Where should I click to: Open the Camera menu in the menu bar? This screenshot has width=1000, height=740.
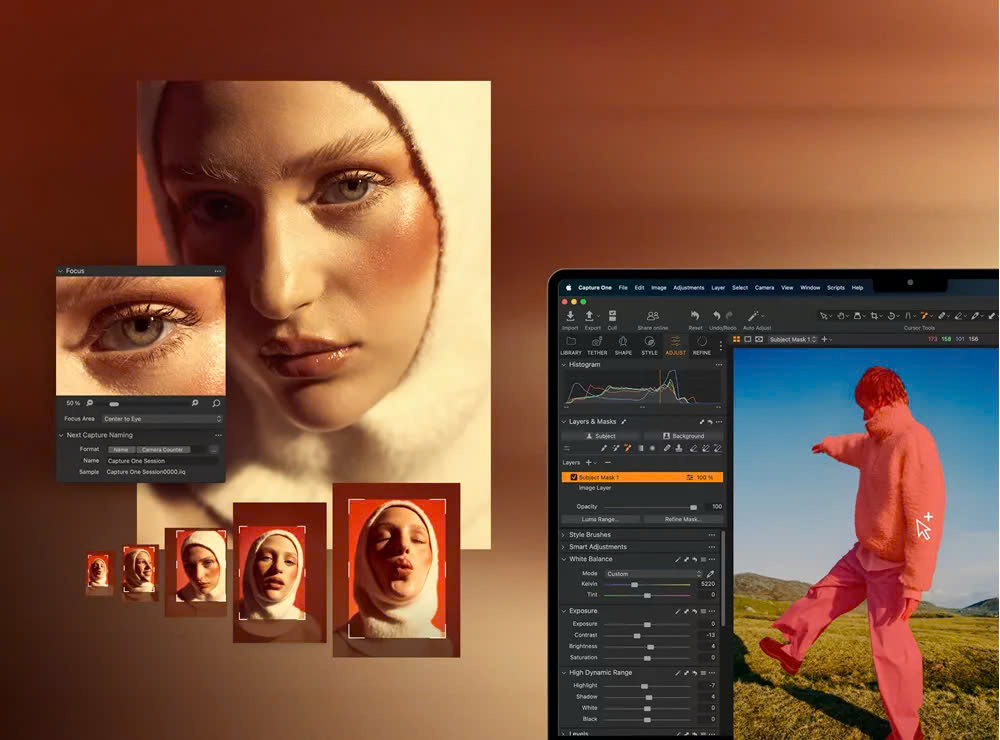pyautogui.click(x=762, y=288)
